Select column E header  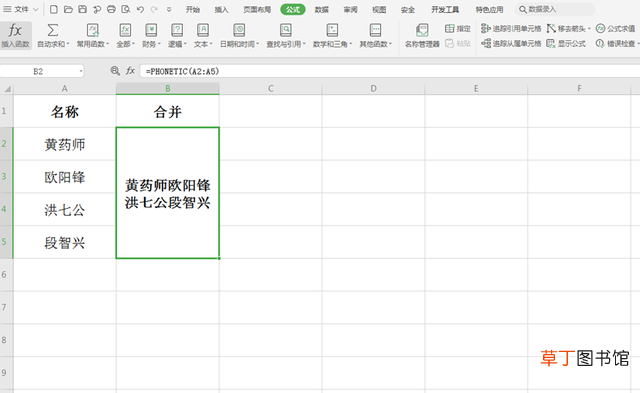[x=476, y=89]
